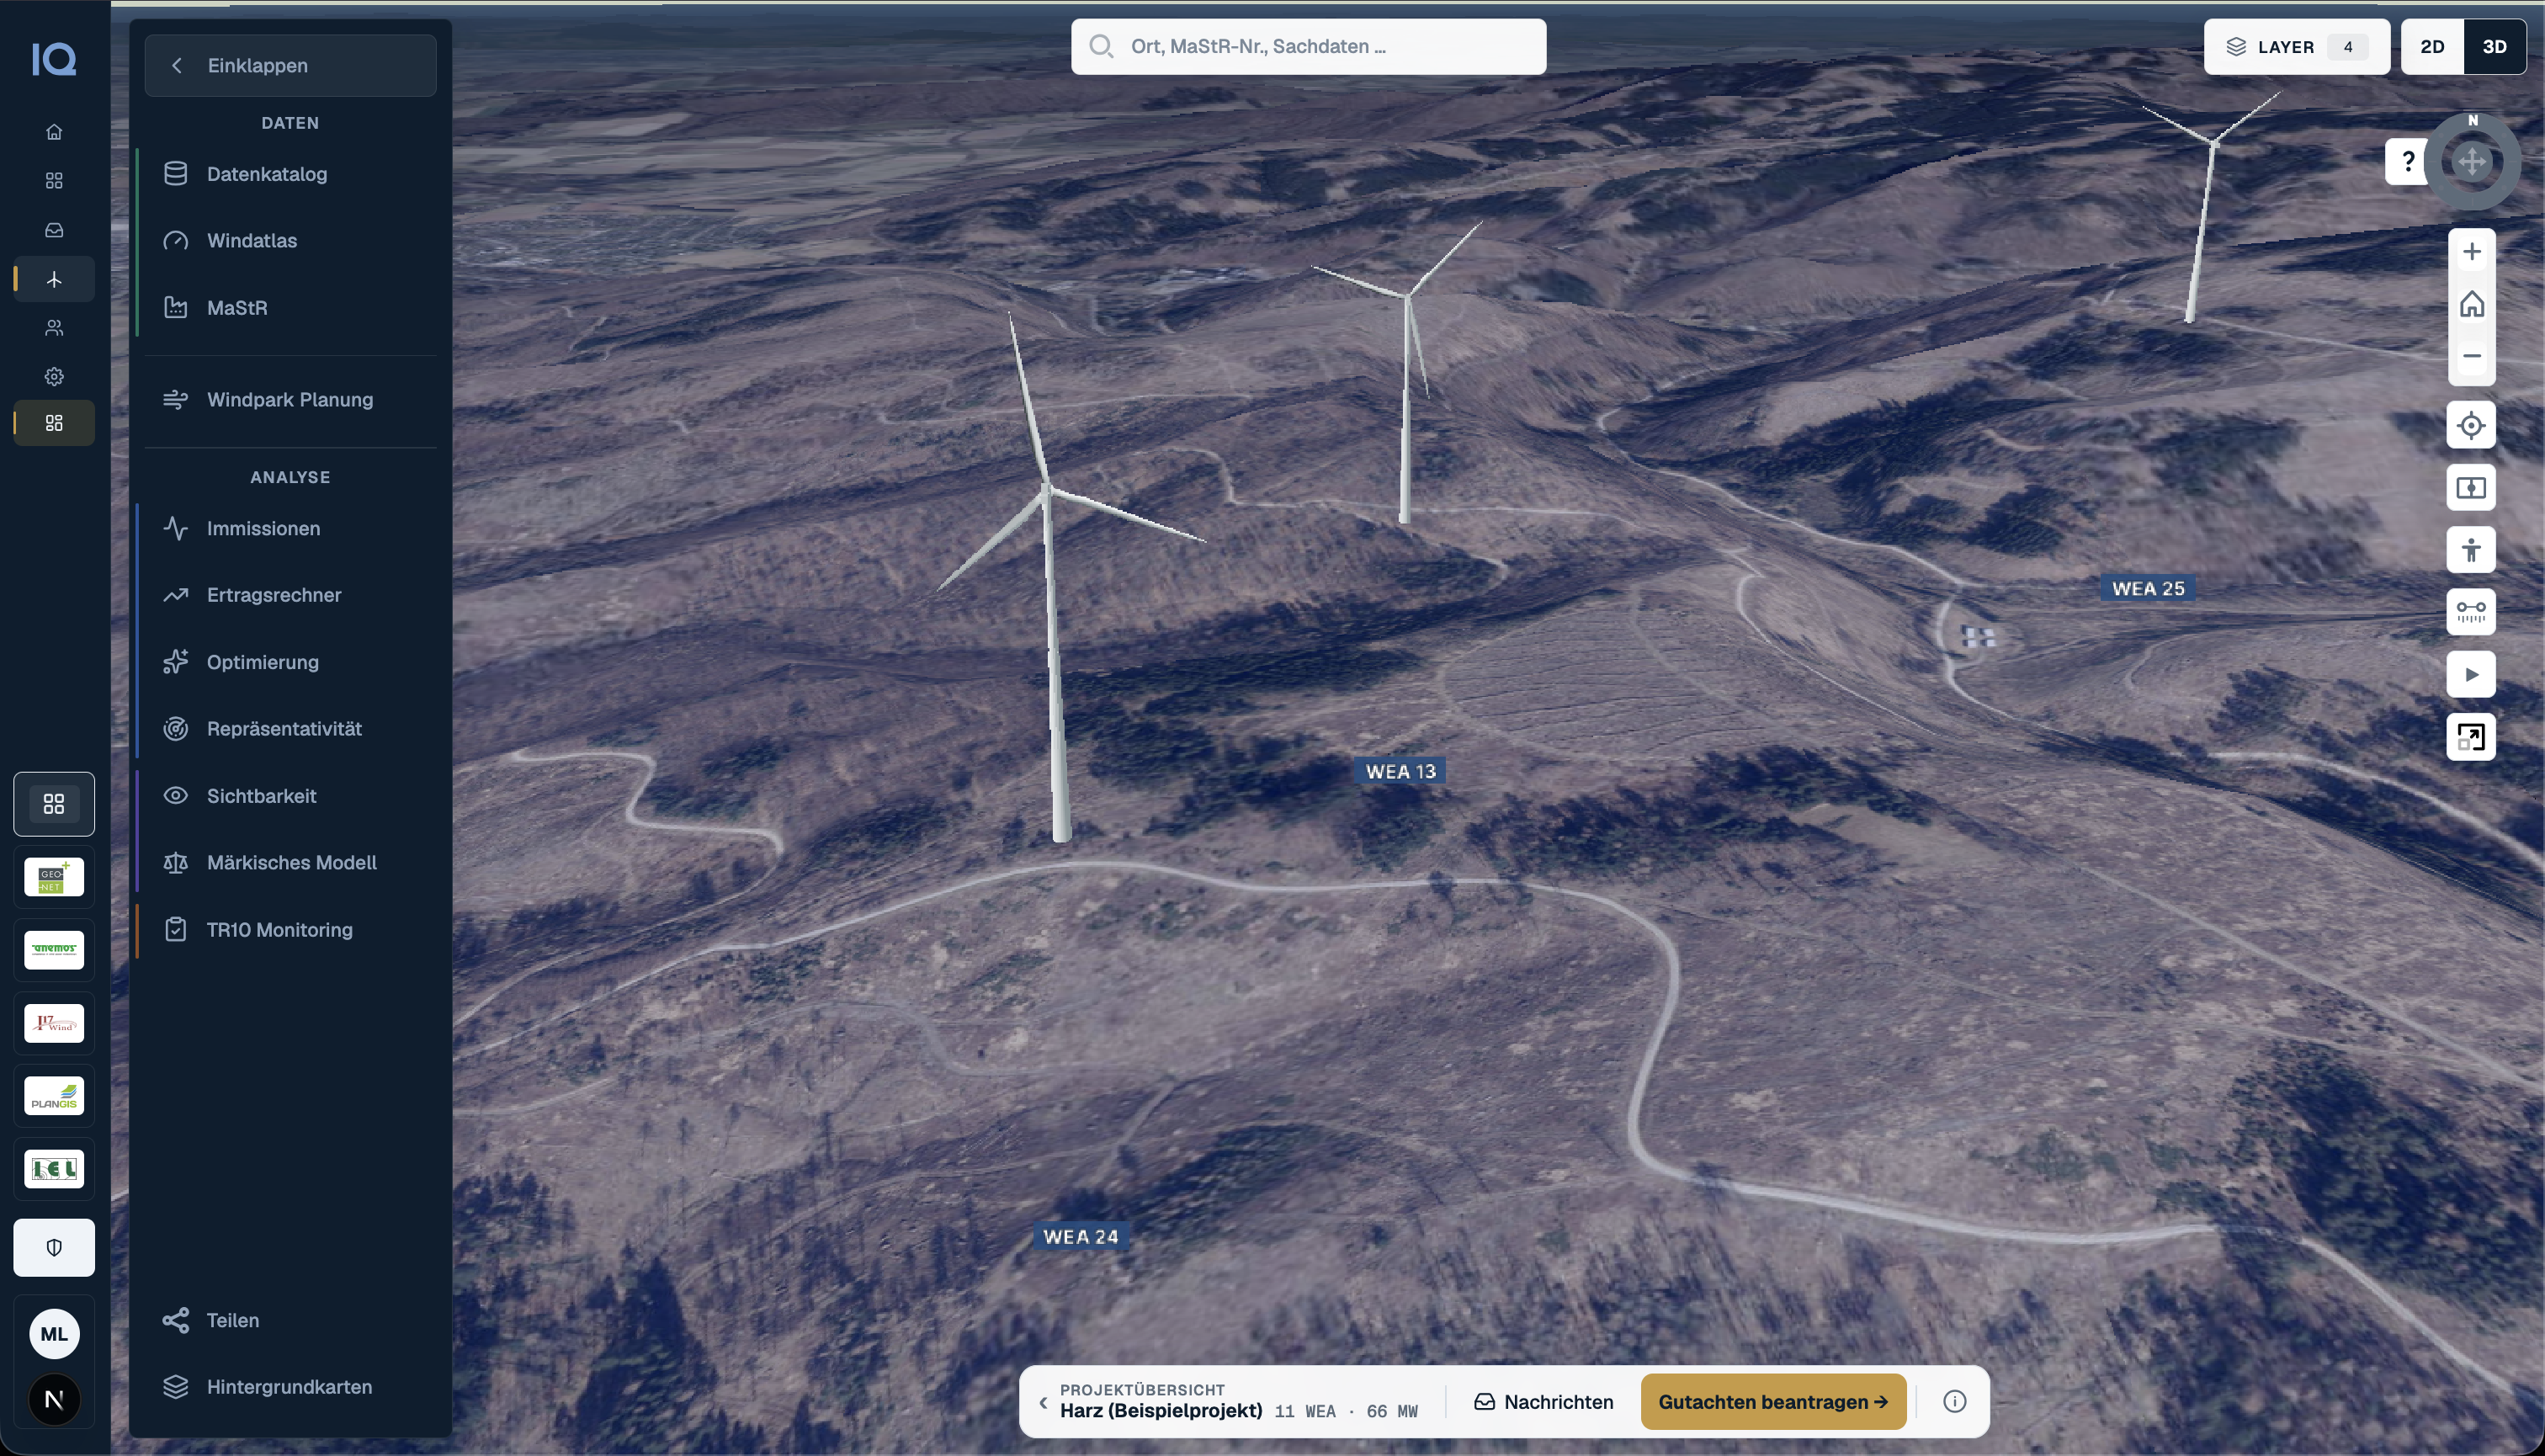Click Teilen share option

[290, 1320]
